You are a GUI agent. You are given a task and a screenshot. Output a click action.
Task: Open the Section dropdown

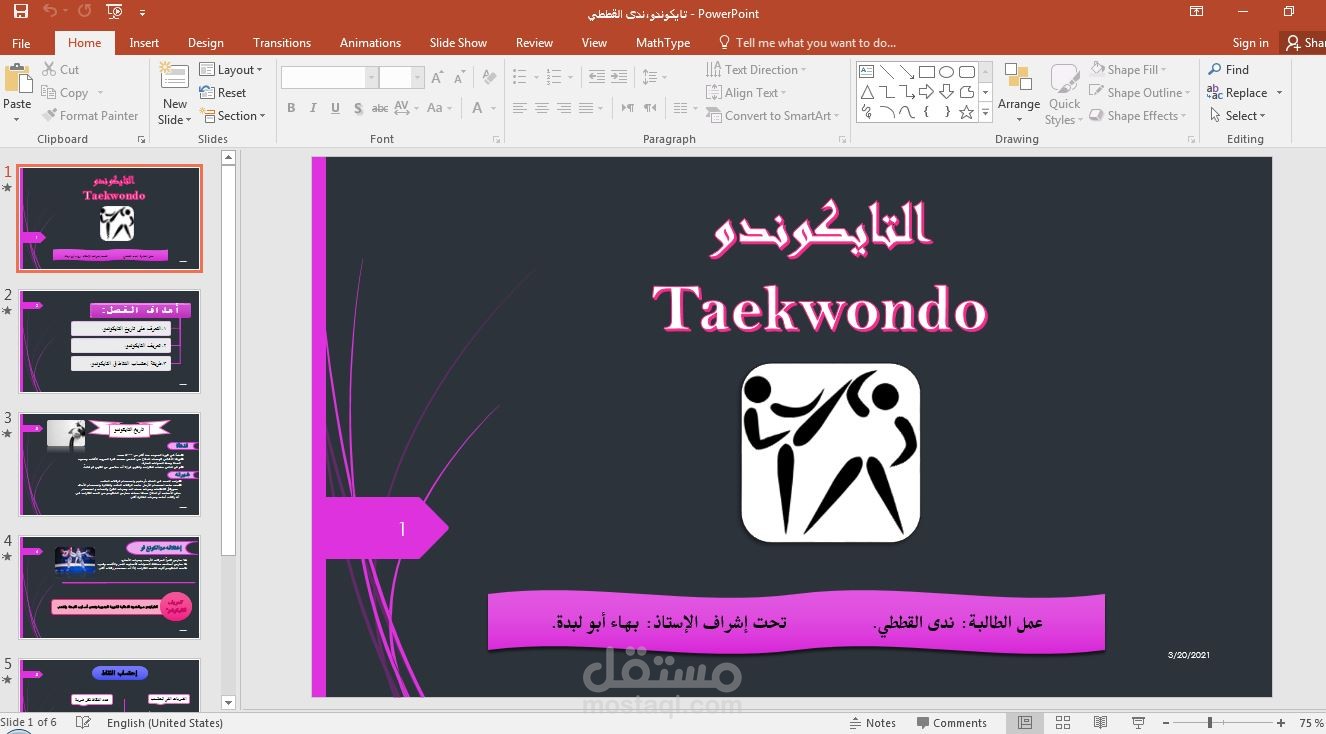(x=233, y=116)
